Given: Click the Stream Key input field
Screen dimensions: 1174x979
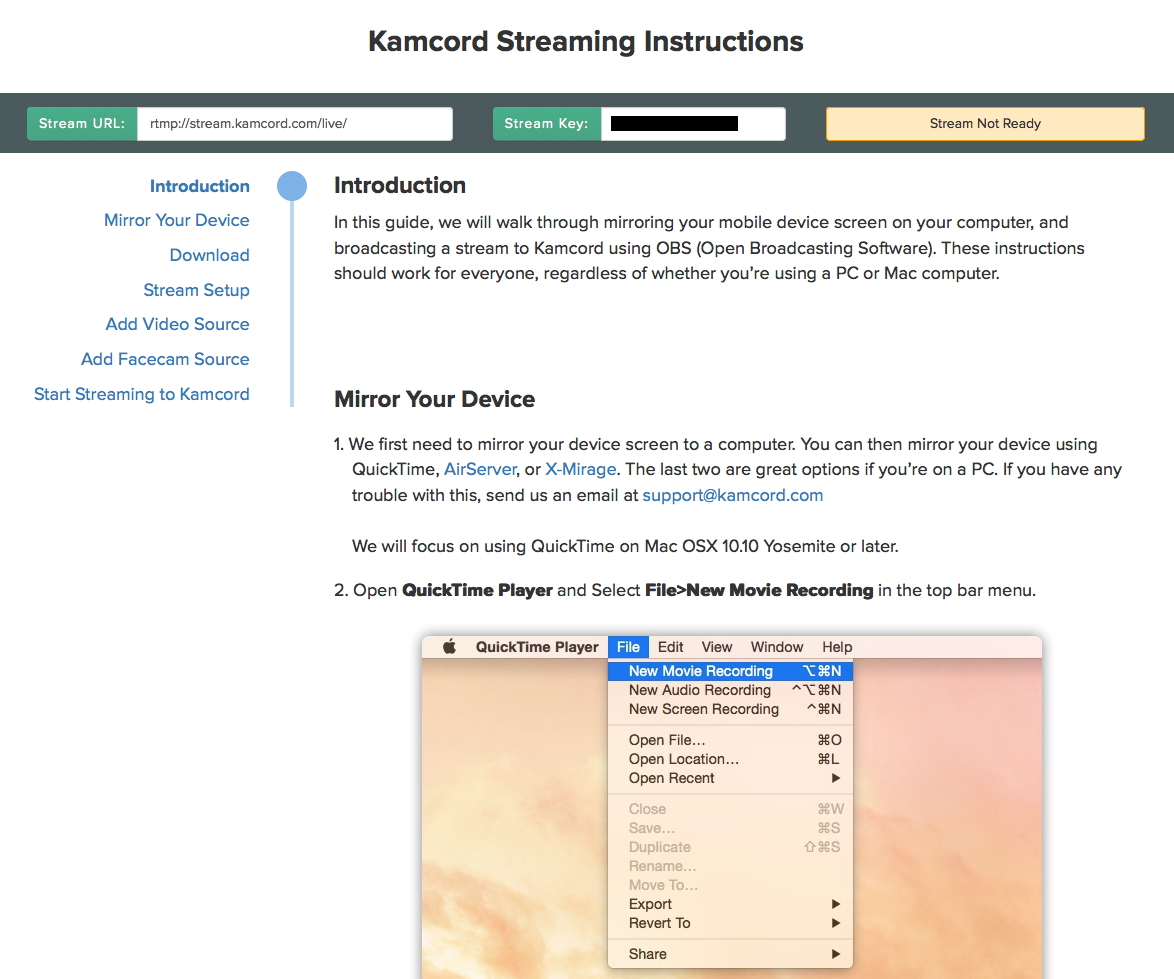Looking at the screenshot, I should point(693,123).
